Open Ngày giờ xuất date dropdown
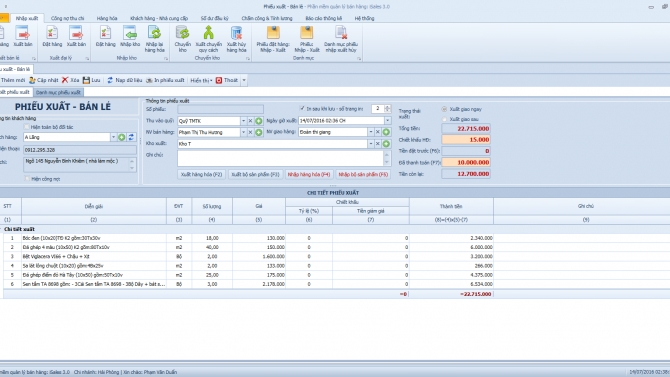Screen dimensions: 670x377 pos(387,121)
